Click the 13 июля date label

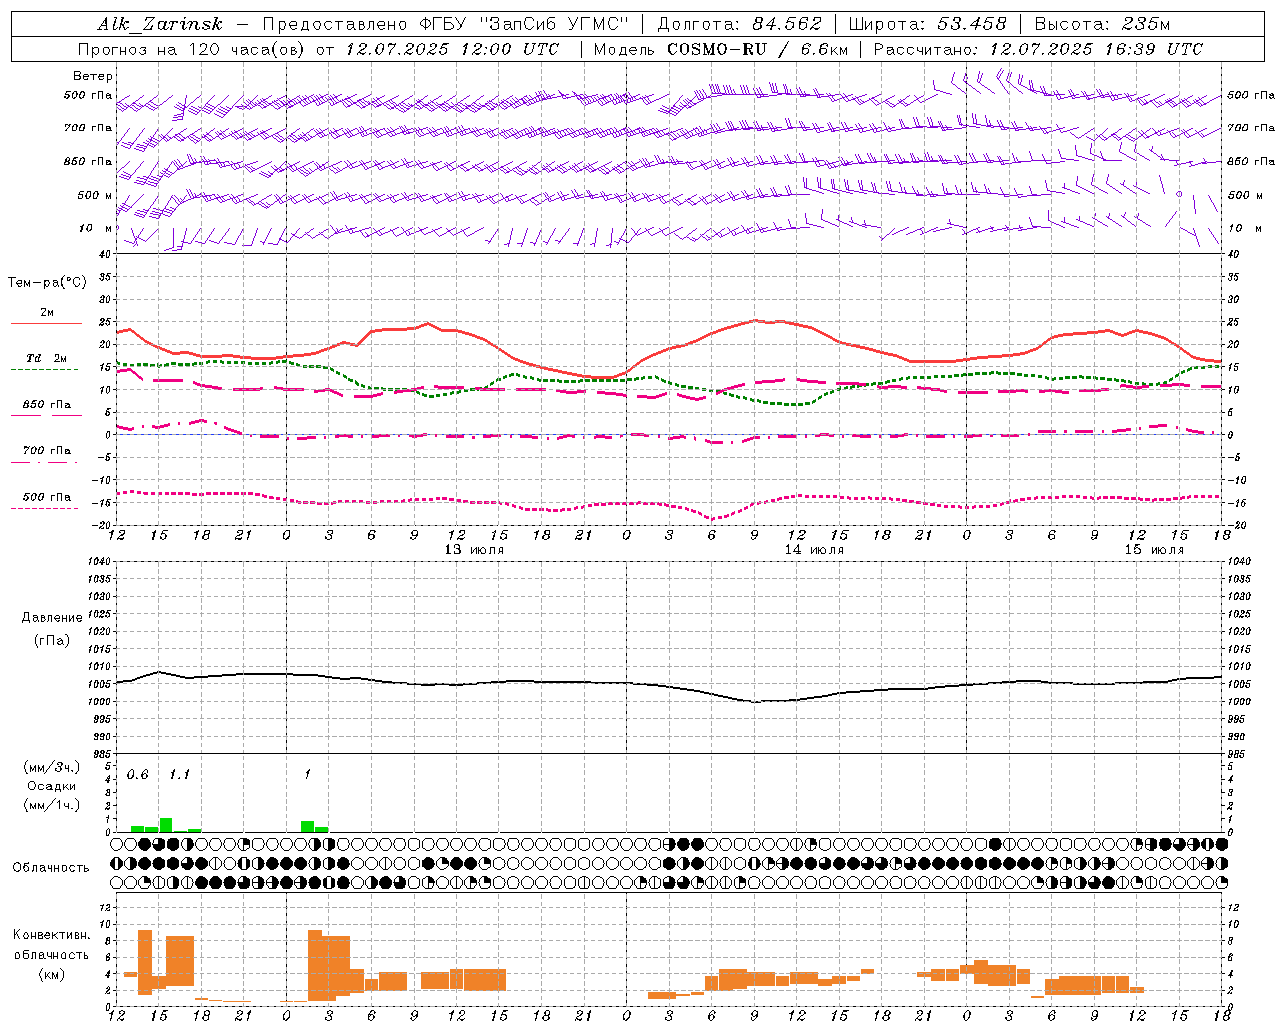[474, 550]
